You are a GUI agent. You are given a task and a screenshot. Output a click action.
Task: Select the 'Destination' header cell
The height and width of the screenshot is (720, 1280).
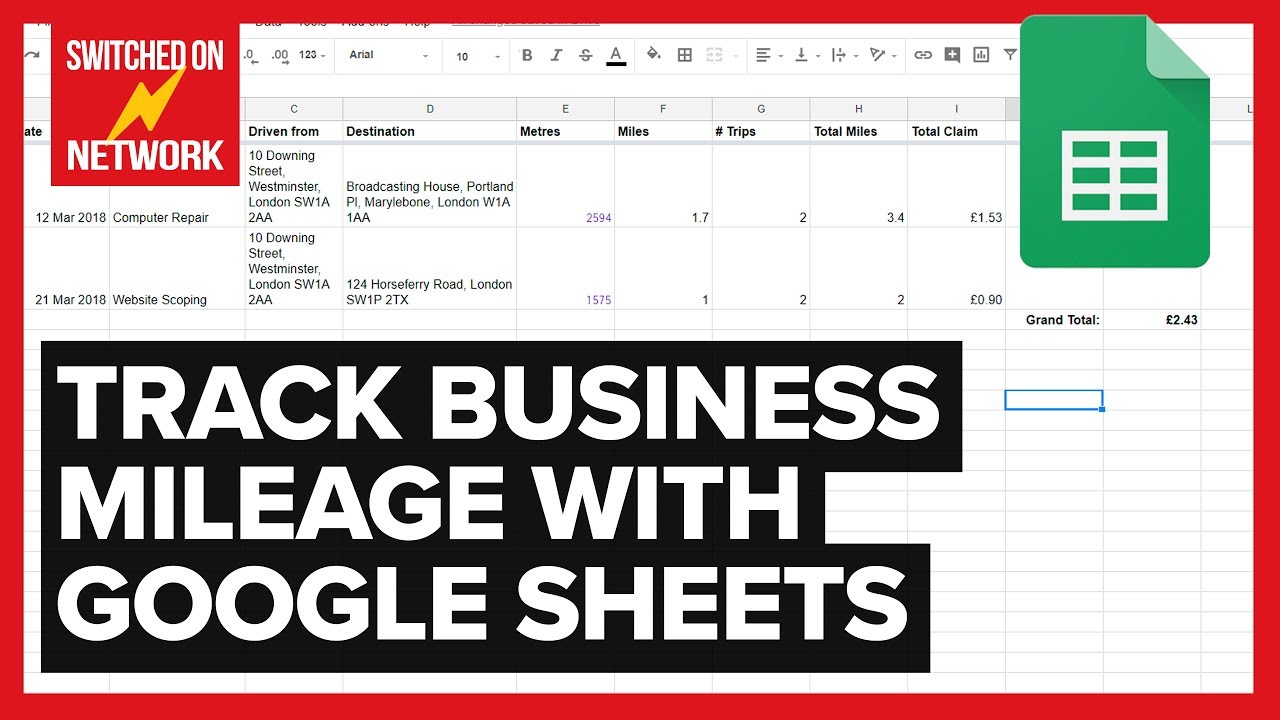[x=430, y=131]
